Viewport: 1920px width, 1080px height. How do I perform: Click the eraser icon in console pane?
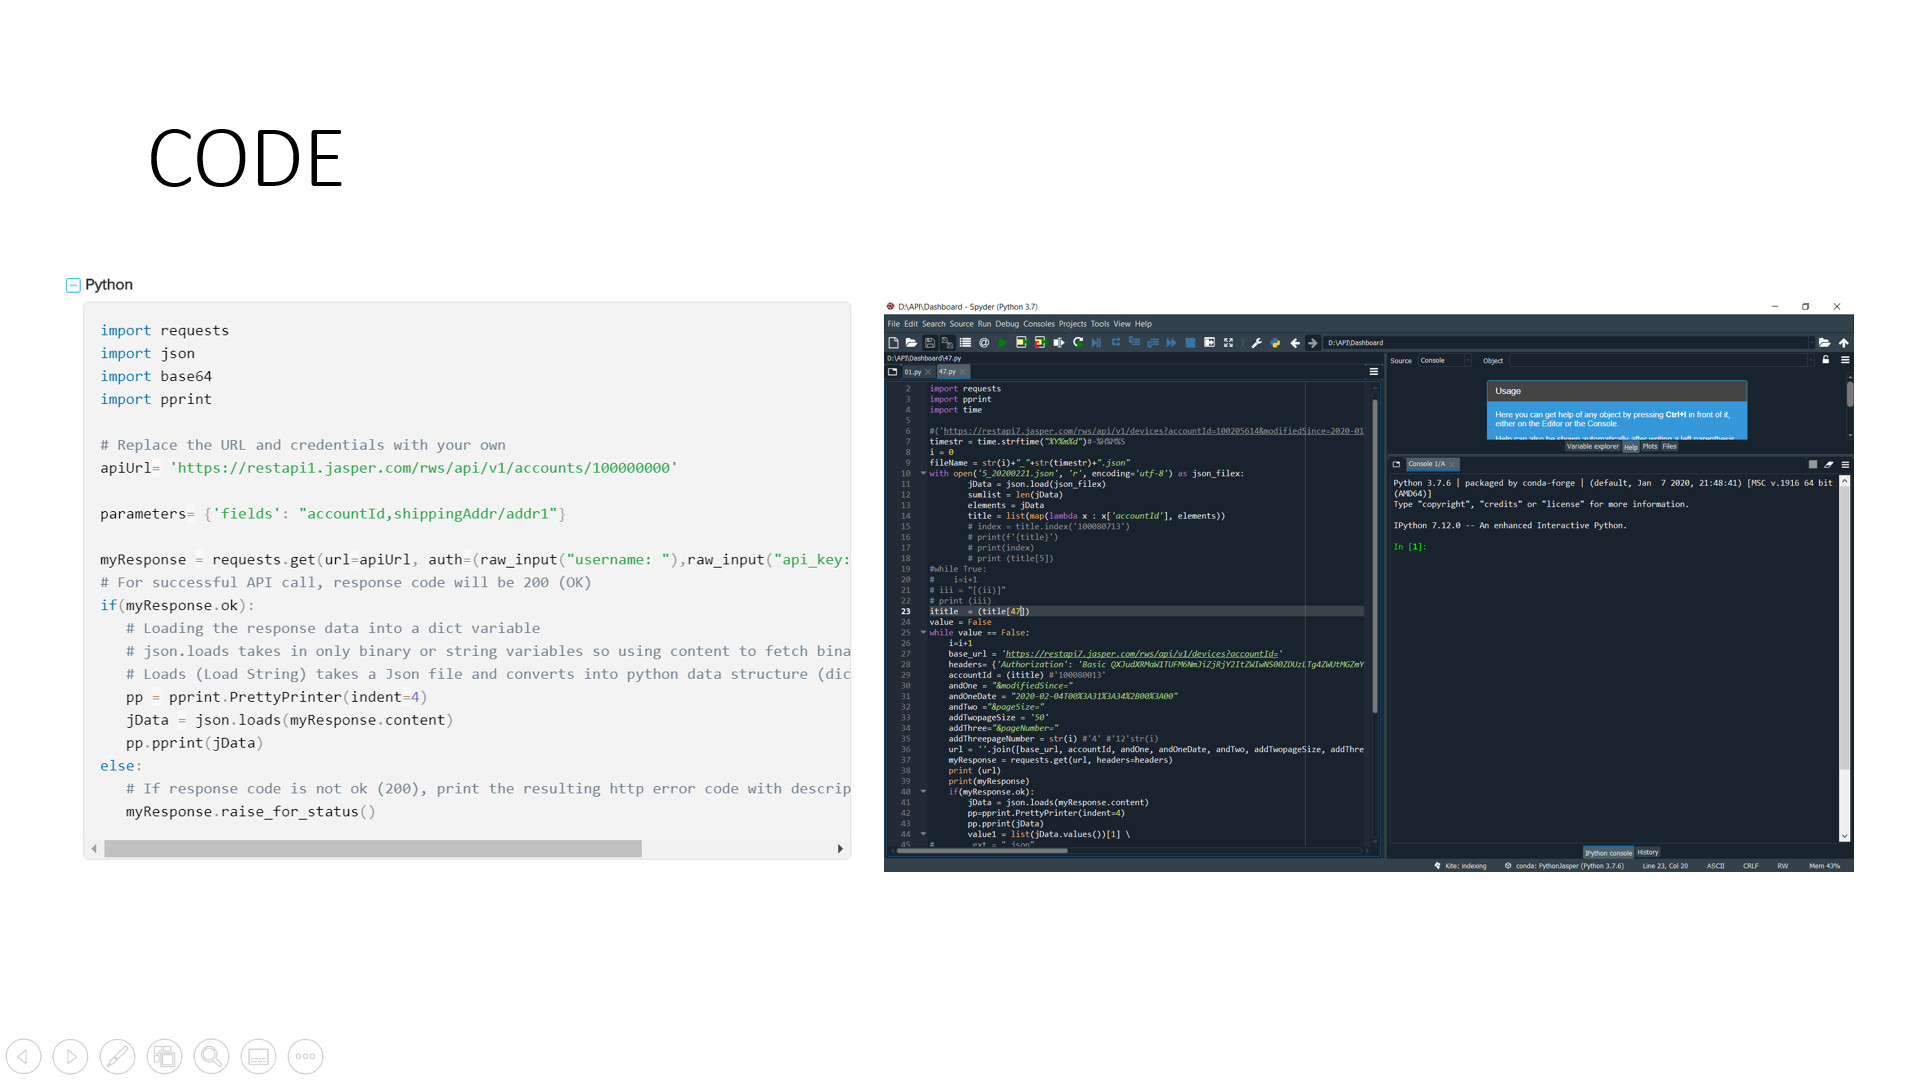(x=1829, y=464)
